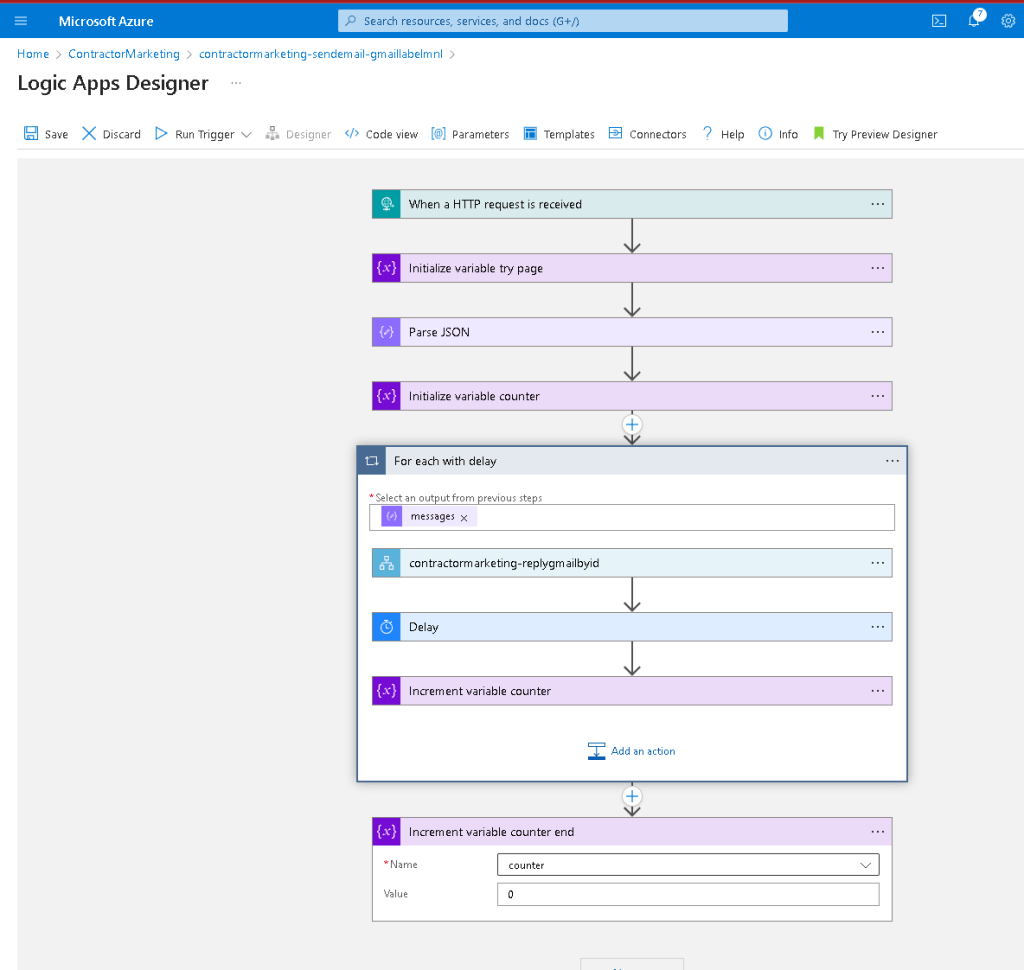Expand Initialize variable try page step
This screenshot has width=1024, height=970.
click(x=632, y=268)
